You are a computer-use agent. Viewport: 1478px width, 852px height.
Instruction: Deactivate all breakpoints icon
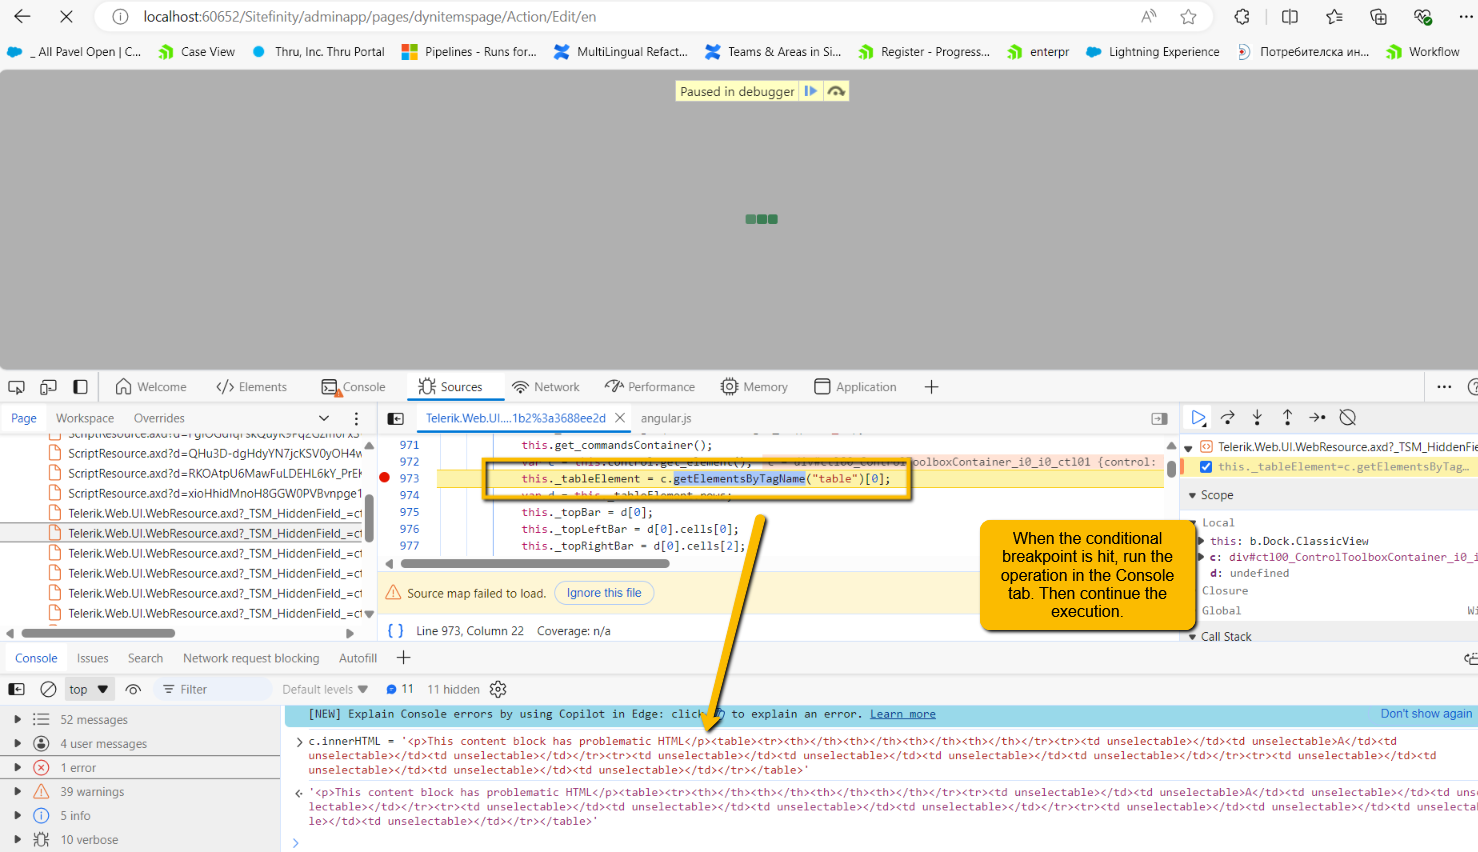[1348, 418]
